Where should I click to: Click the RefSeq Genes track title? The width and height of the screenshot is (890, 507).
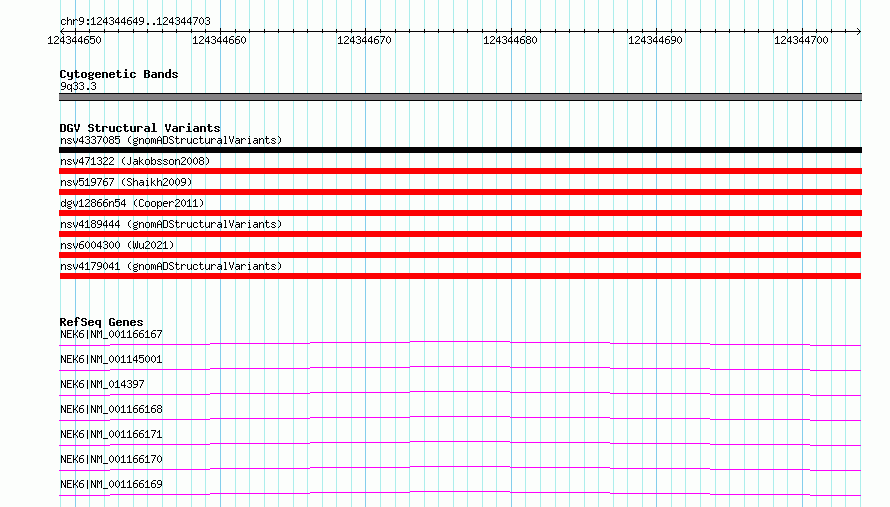[x=102, y=322]
